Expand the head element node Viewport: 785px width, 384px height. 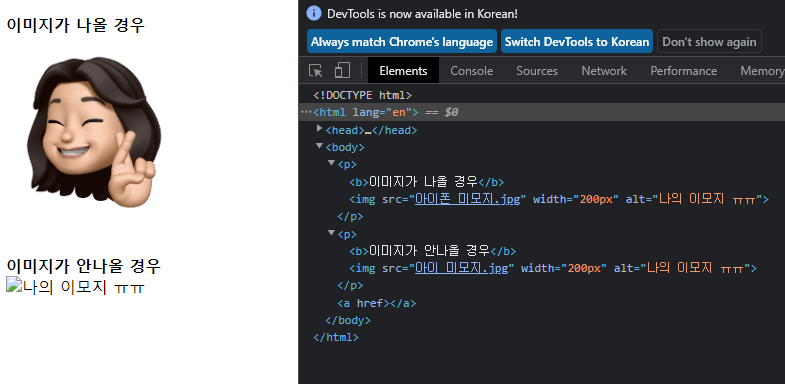(319, 129)
